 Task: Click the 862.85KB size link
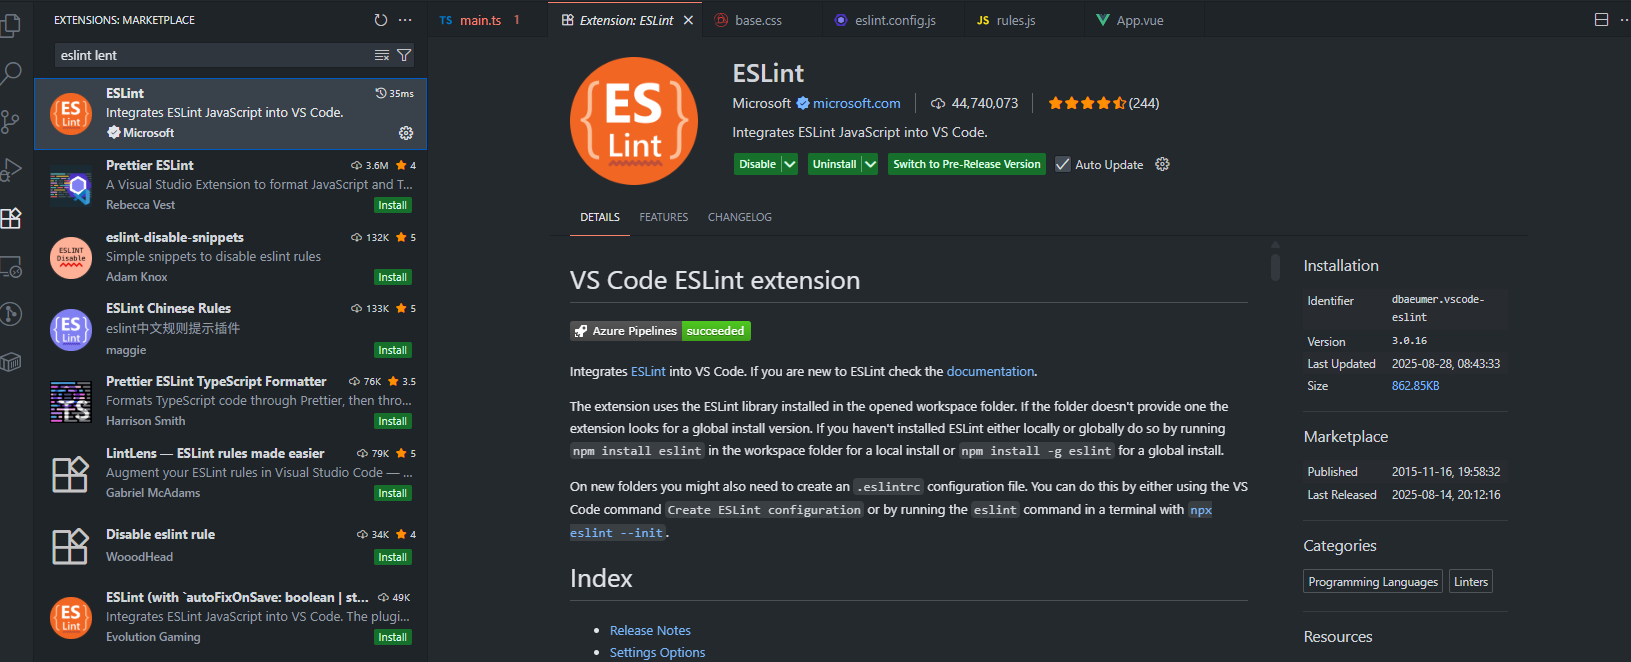(x=1415, y=386)
